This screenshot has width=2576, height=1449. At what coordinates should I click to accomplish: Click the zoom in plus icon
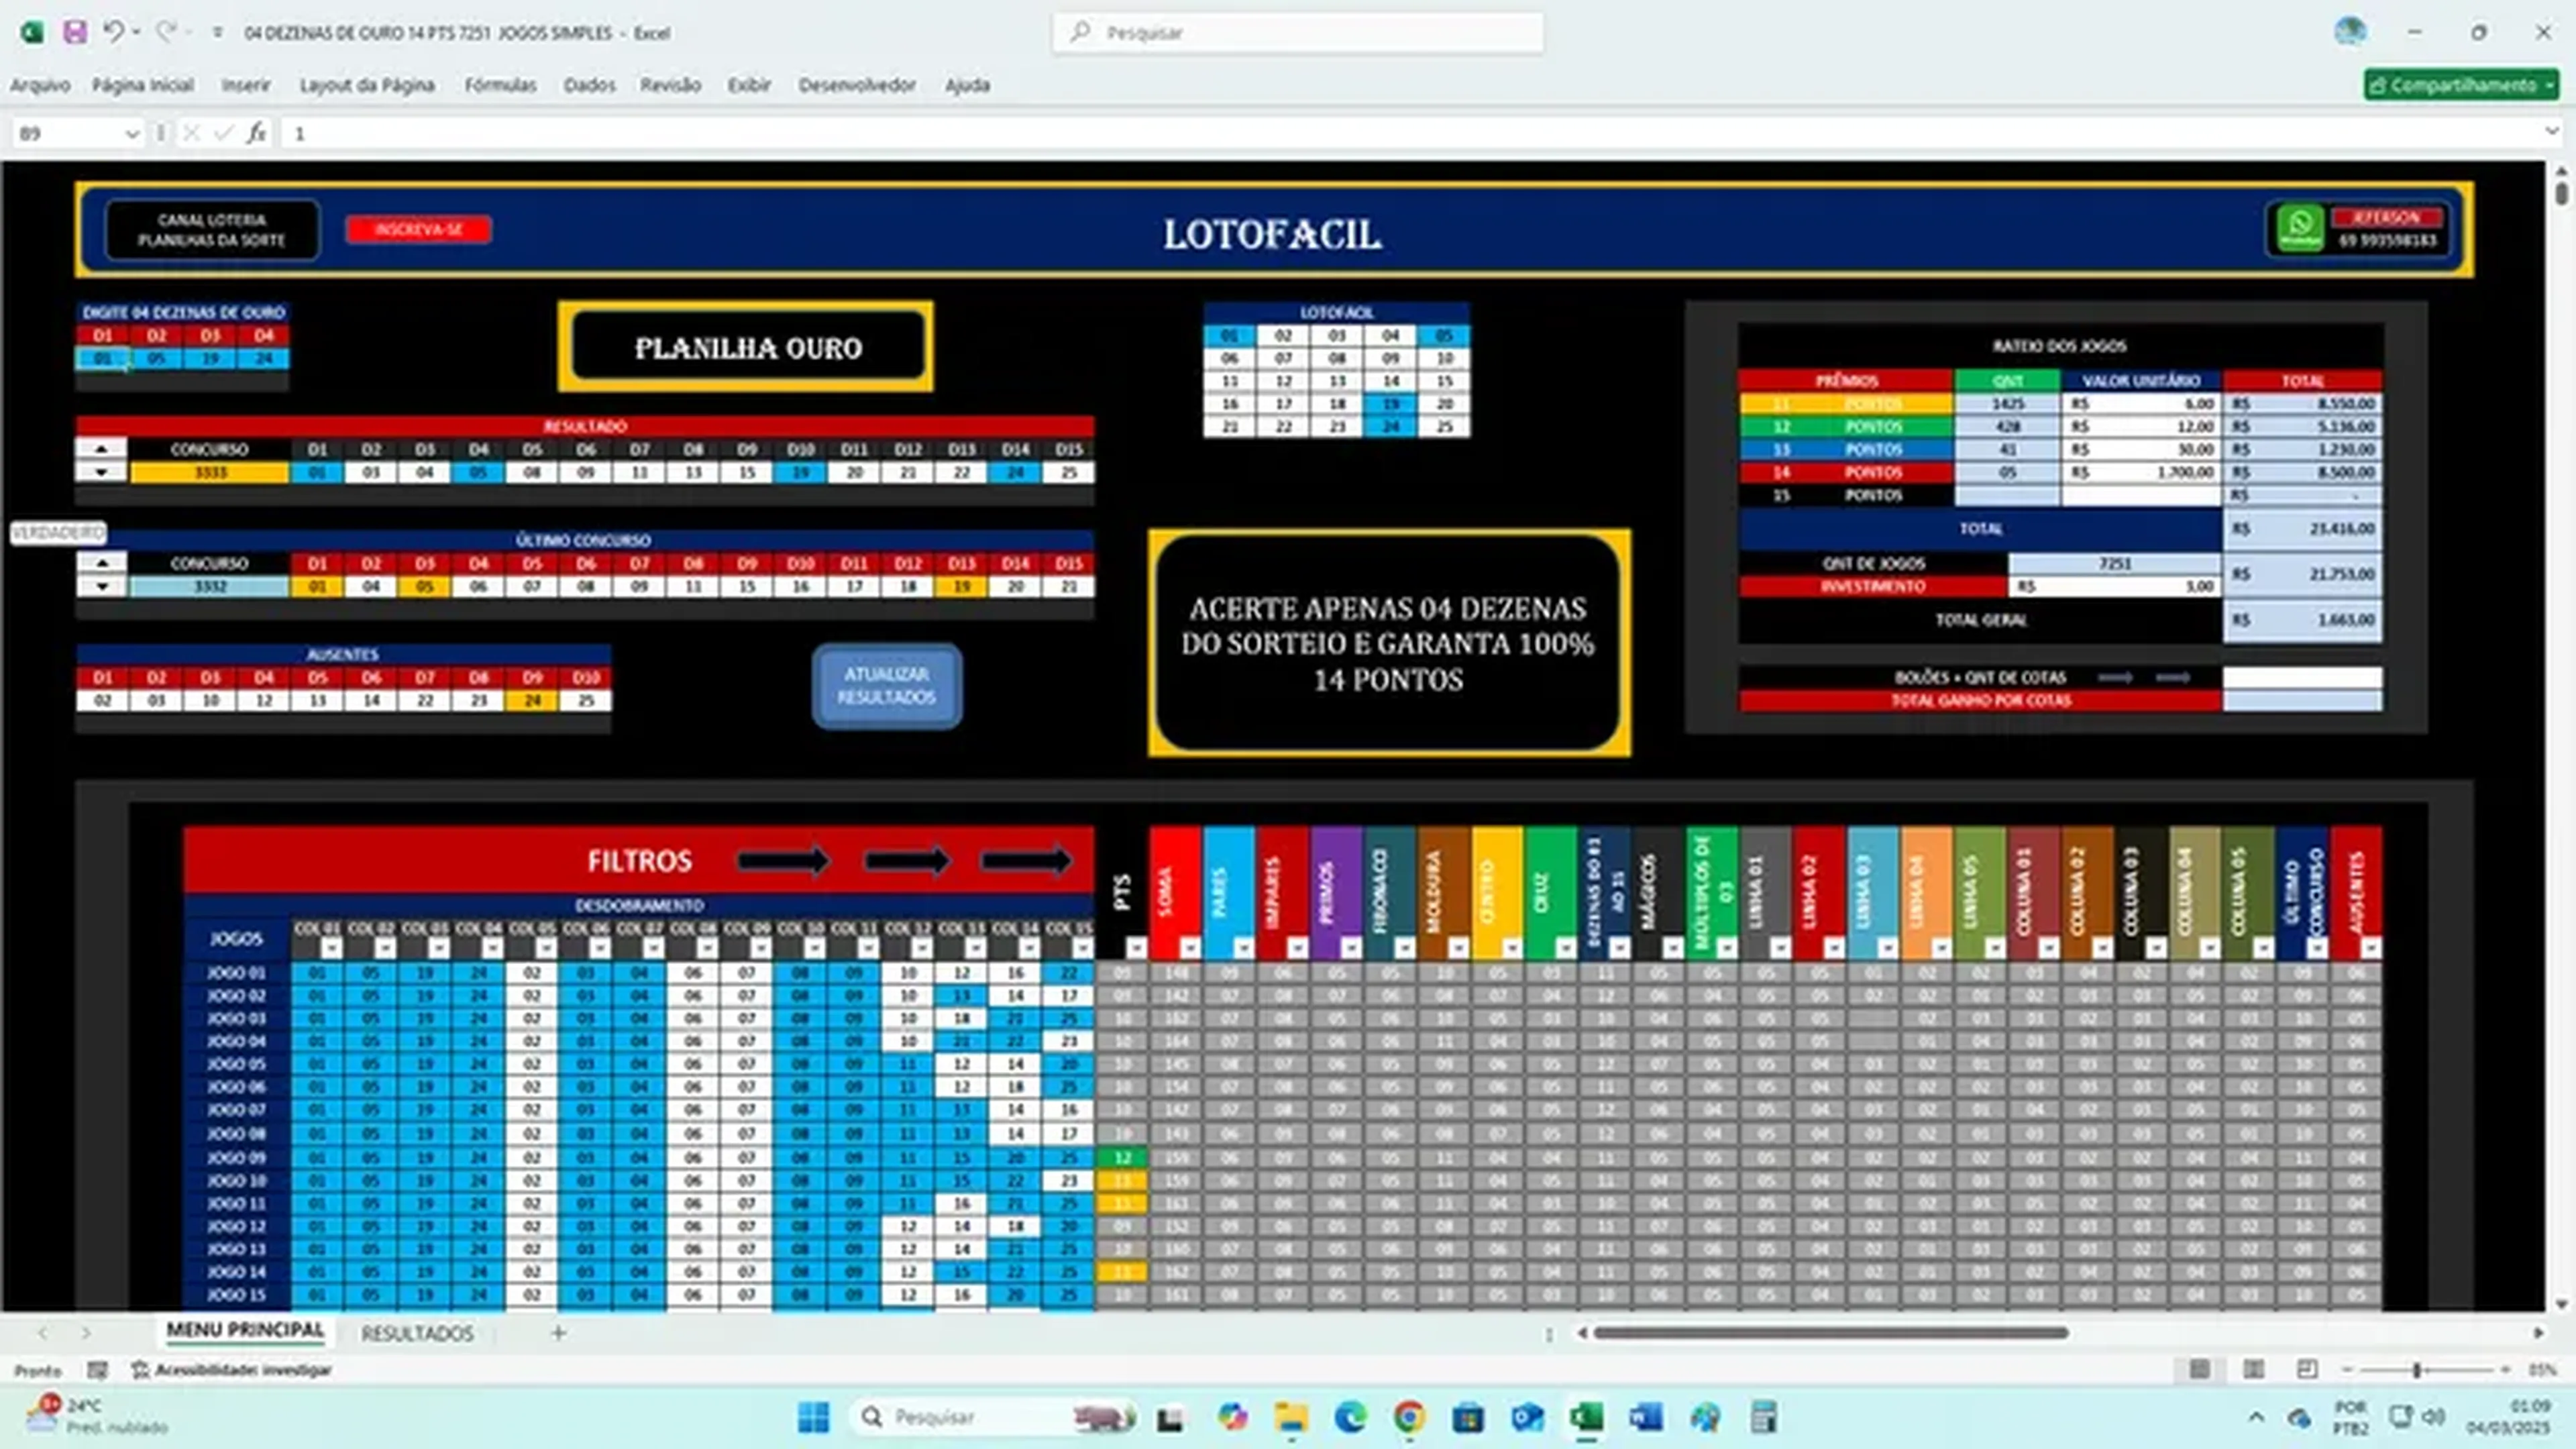click(2505, 1369)
